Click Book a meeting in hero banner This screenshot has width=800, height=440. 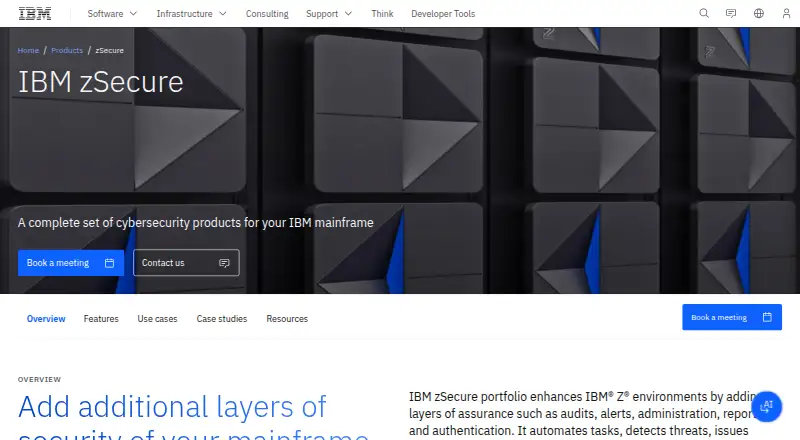[71, 263]
